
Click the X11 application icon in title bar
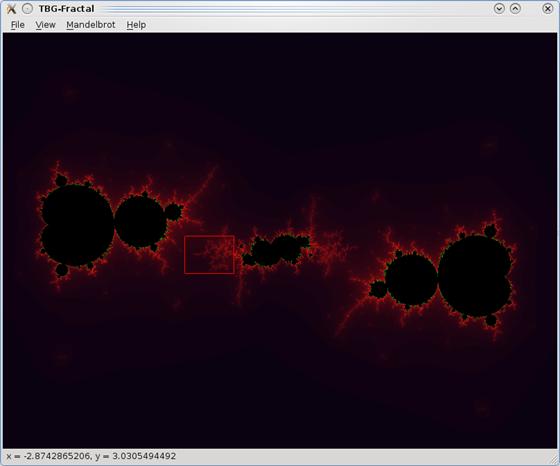pos(11,9)
